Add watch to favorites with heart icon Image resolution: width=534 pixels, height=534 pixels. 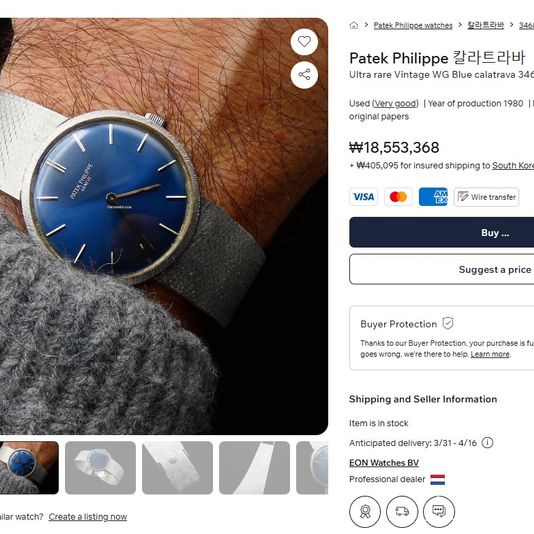point(304,42)
